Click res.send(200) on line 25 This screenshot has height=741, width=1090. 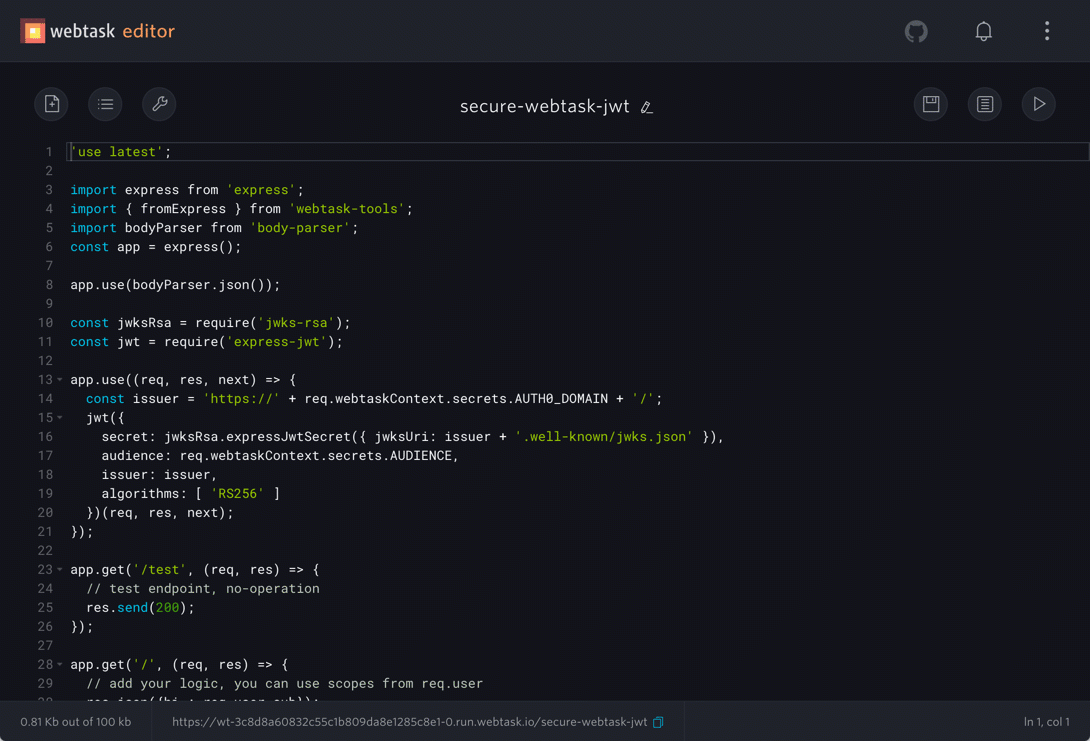(140, 608)
